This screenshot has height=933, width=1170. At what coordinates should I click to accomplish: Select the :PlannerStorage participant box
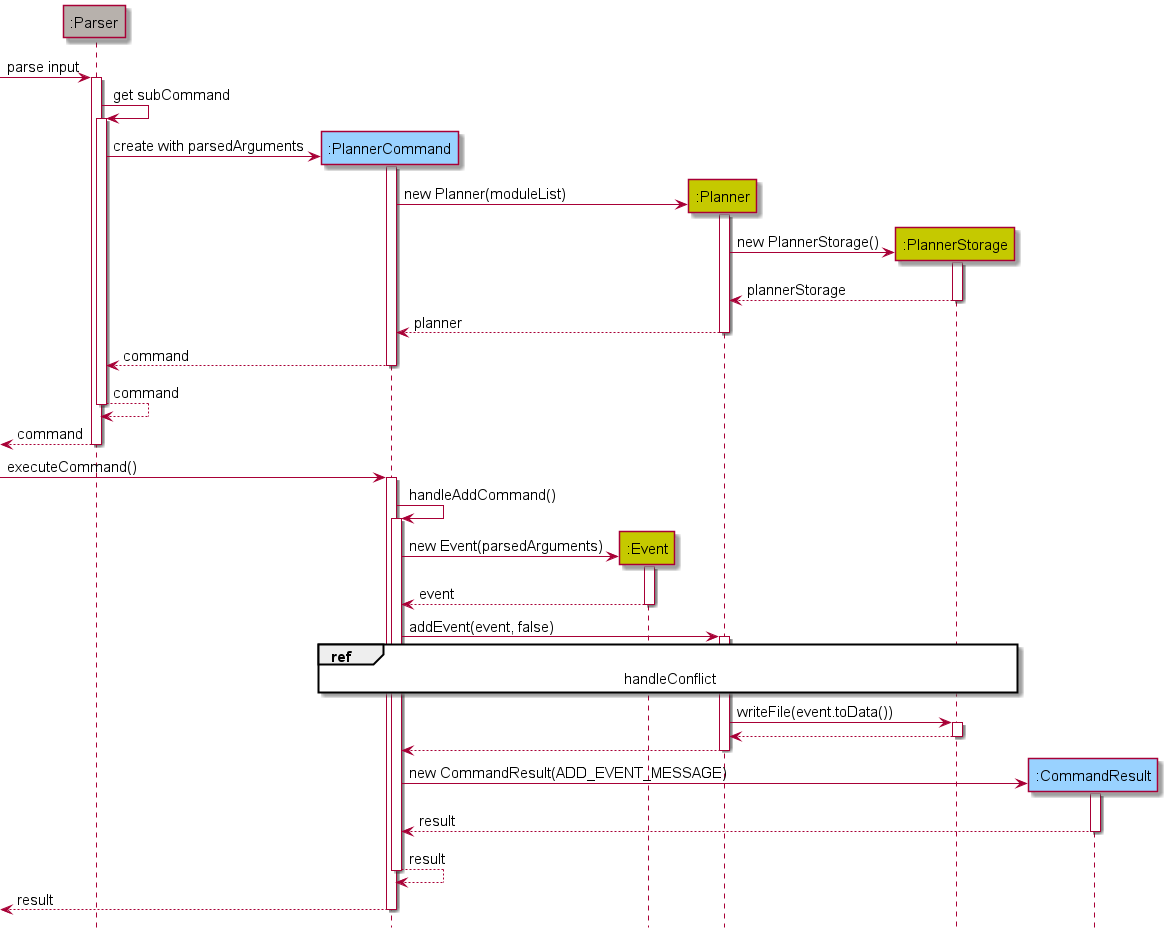point(954,244)
